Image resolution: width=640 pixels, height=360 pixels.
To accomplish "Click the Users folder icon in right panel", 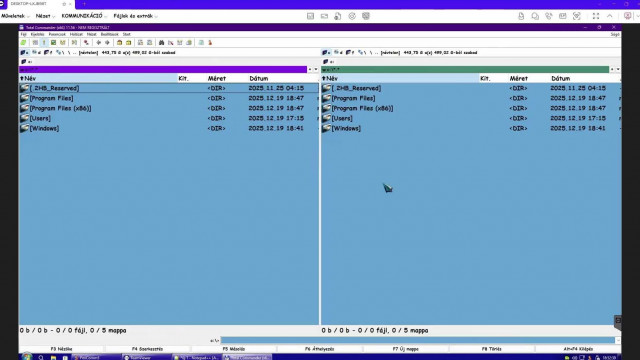I will [x=326, y=118].
